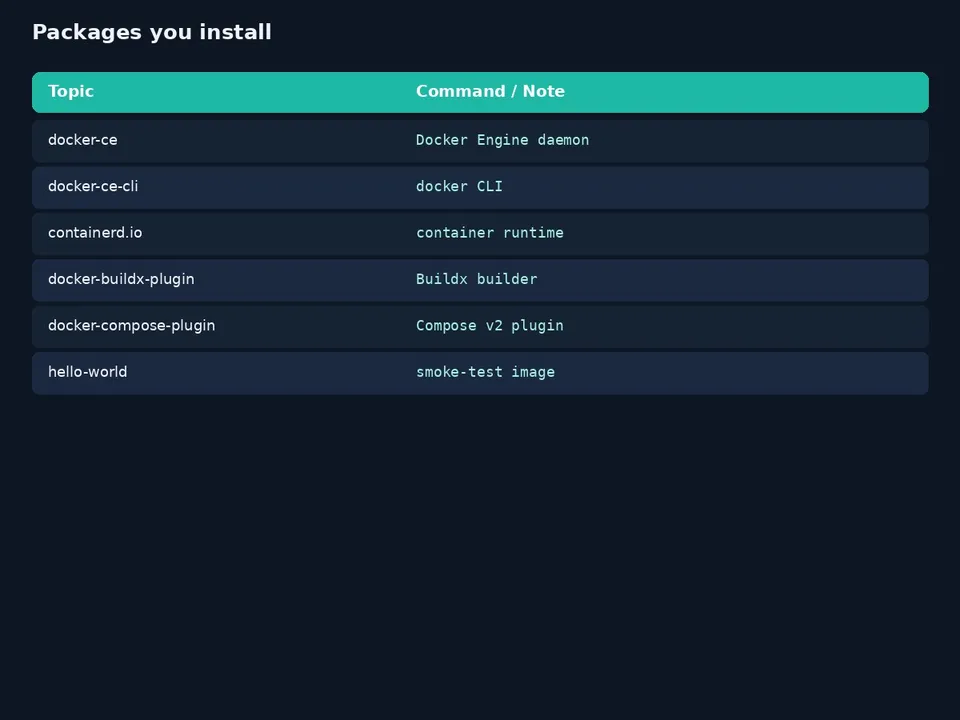Click the 'docker-ce' topic cell
The width and height of the screenshot is (960, 720).
83,140
